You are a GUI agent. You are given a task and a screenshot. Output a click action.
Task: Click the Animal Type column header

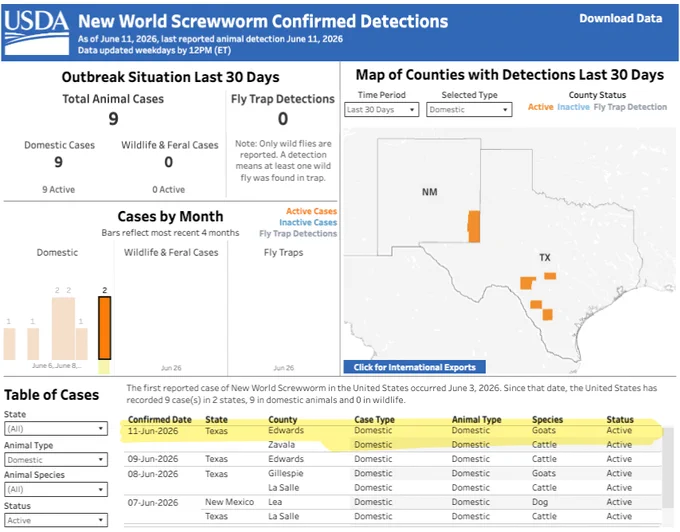pyautogui.click(x=476, y=420)
